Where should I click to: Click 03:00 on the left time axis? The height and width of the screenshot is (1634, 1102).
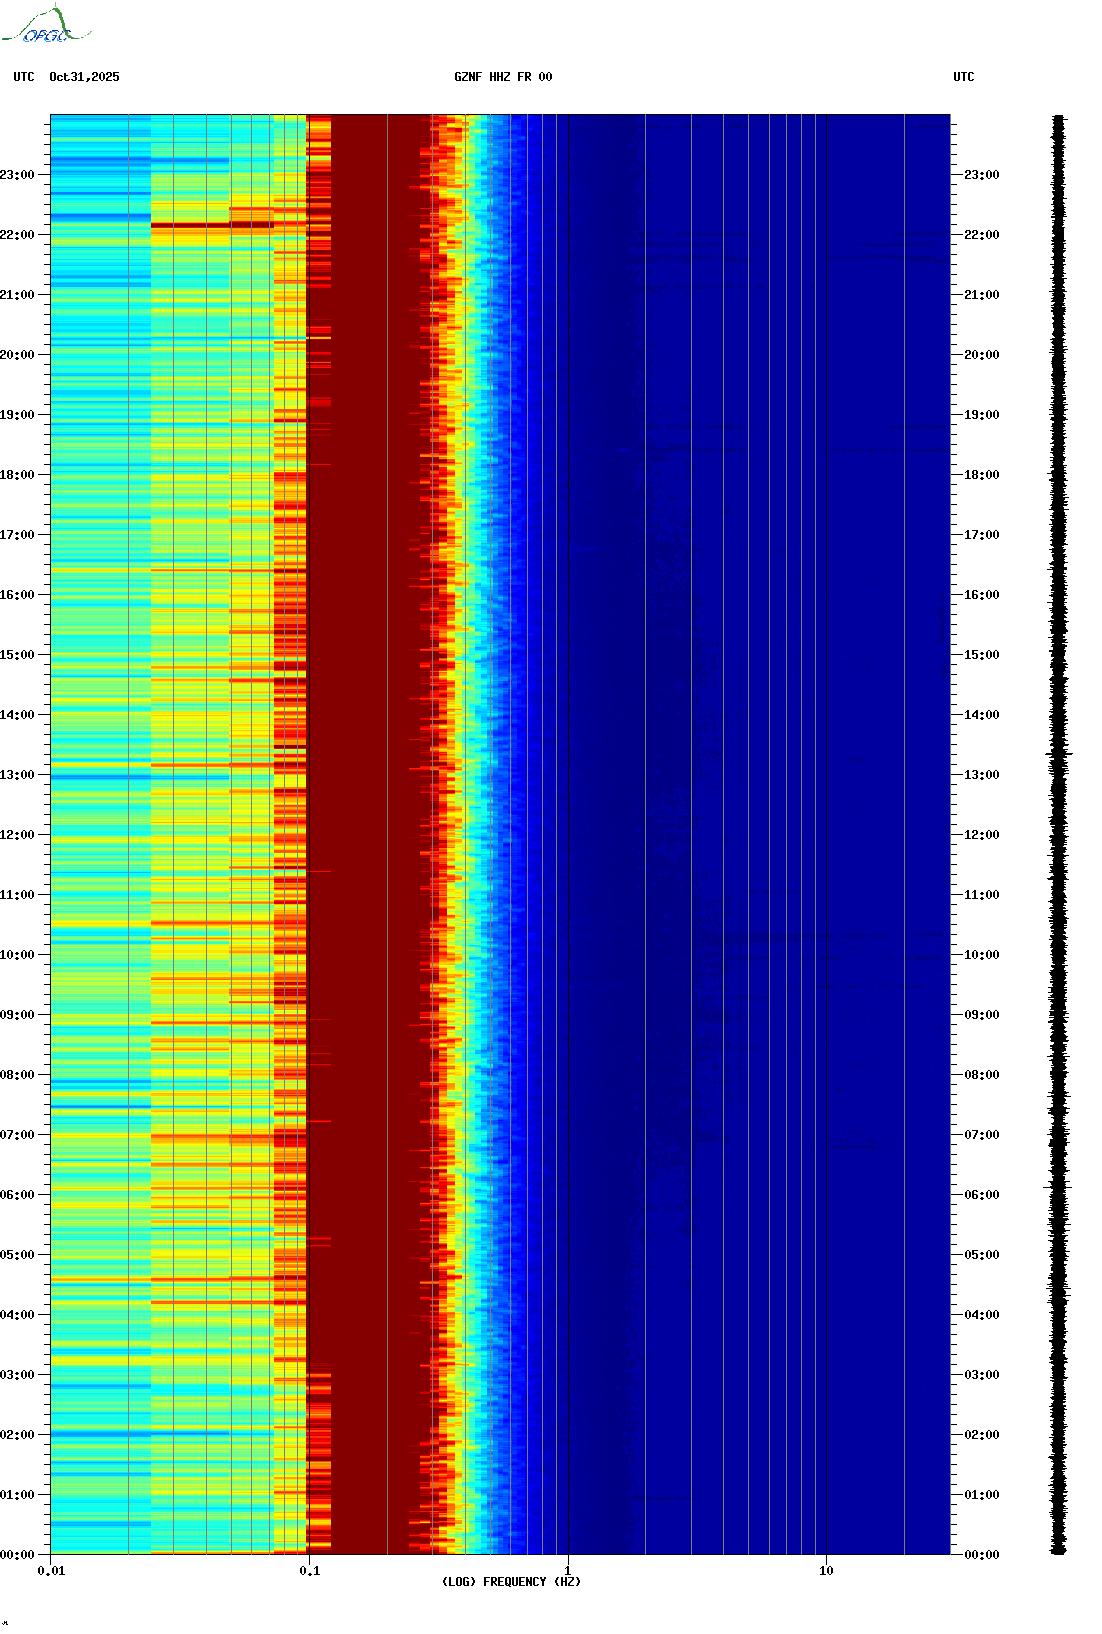tap(17, 1375)
